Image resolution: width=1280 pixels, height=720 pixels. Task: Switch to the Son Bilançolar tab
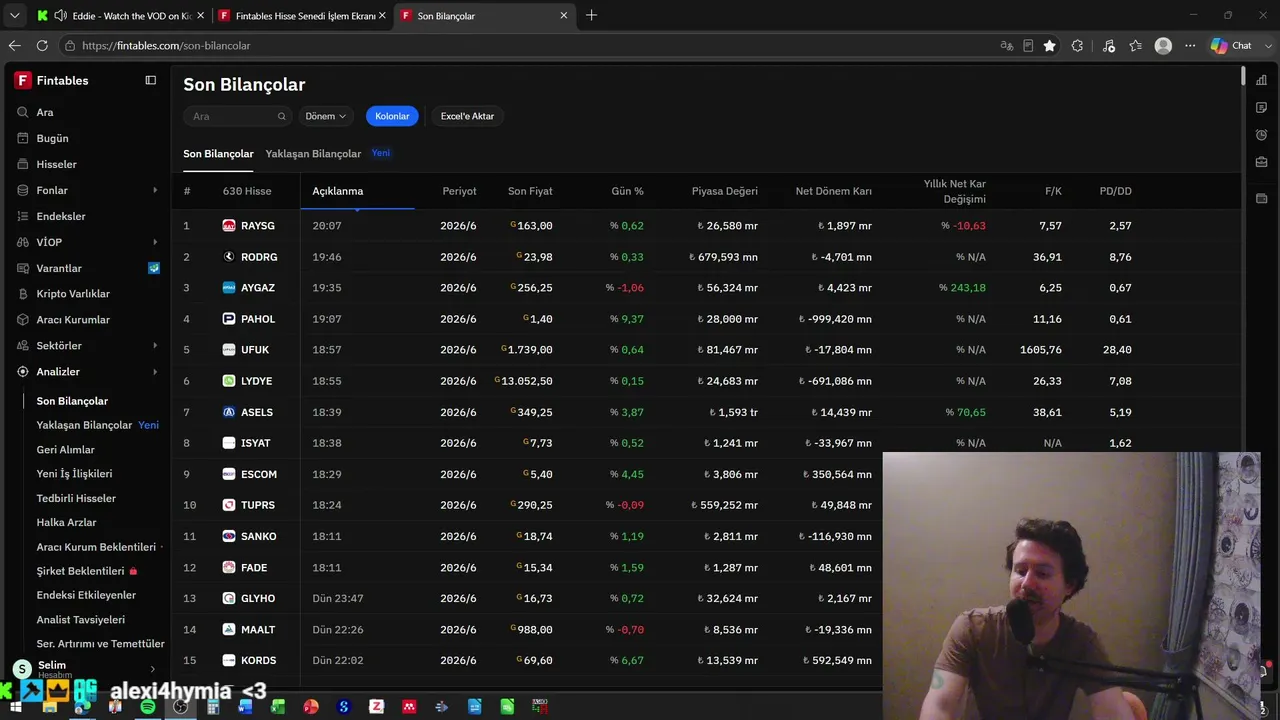[218, 154]
